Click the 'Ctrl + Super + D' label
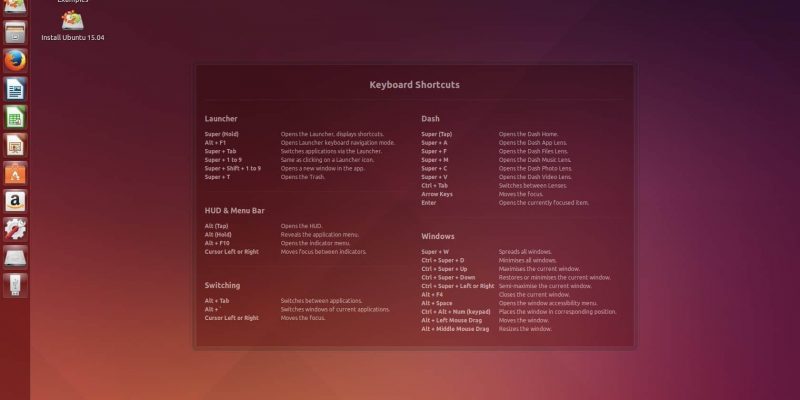800x400 pixels. (443, 260)
